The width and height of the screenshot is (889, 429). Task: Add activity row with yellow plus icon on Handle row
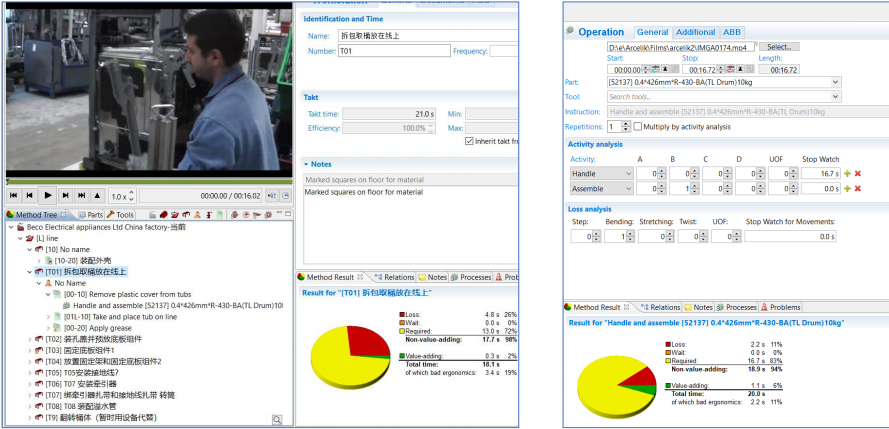(x=847, y=173)
